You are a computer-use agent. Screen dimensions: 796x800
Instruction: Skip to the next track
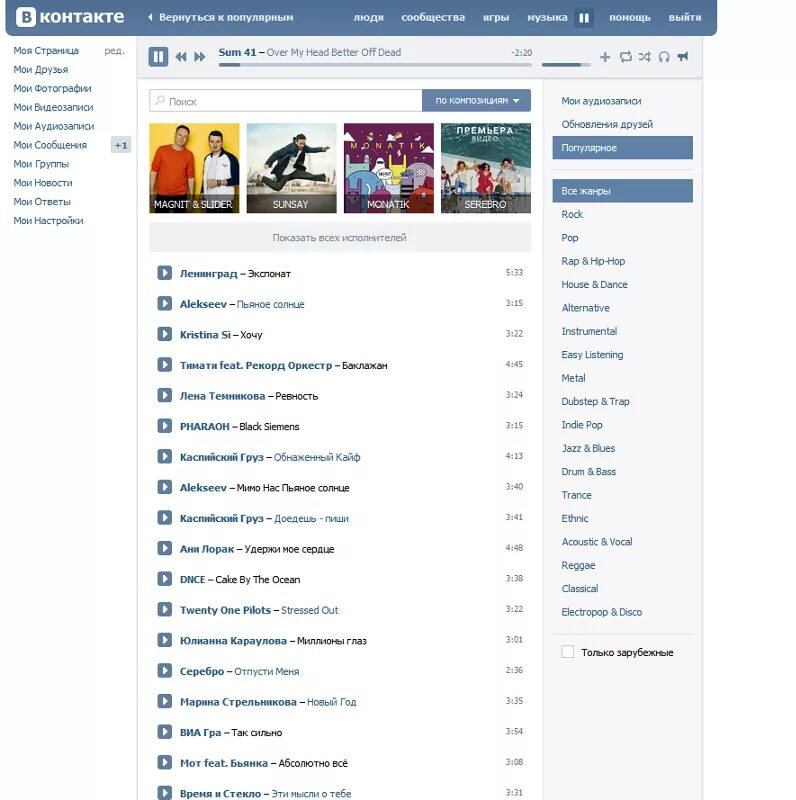click(200, 57)
